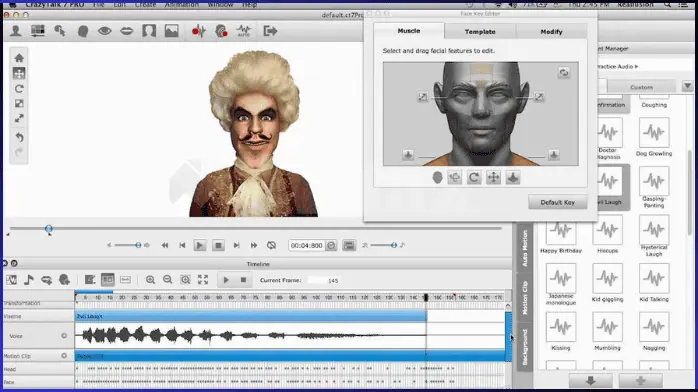Click the timeline zoom out magnifier
Image resolution: width=698 pixels, height=392 pixels.
tap(167, 280)
